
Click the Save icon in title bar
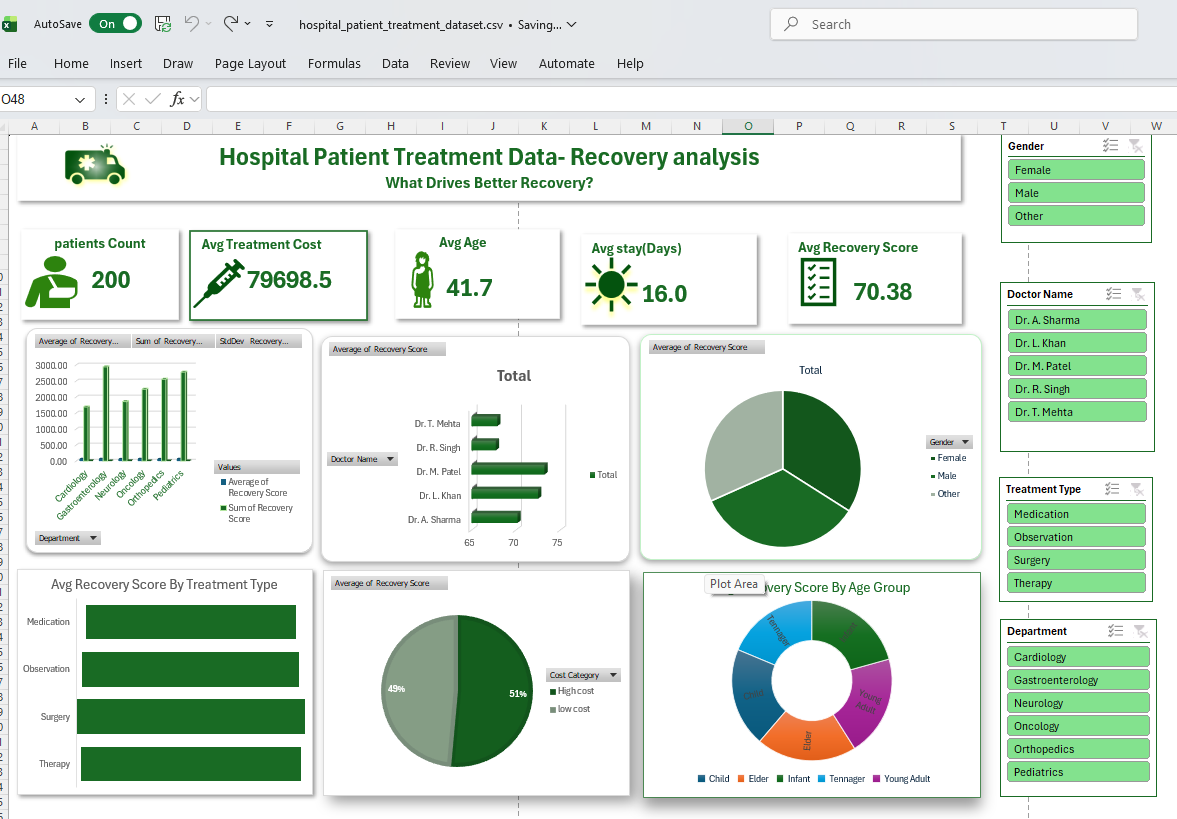(163, 23)
